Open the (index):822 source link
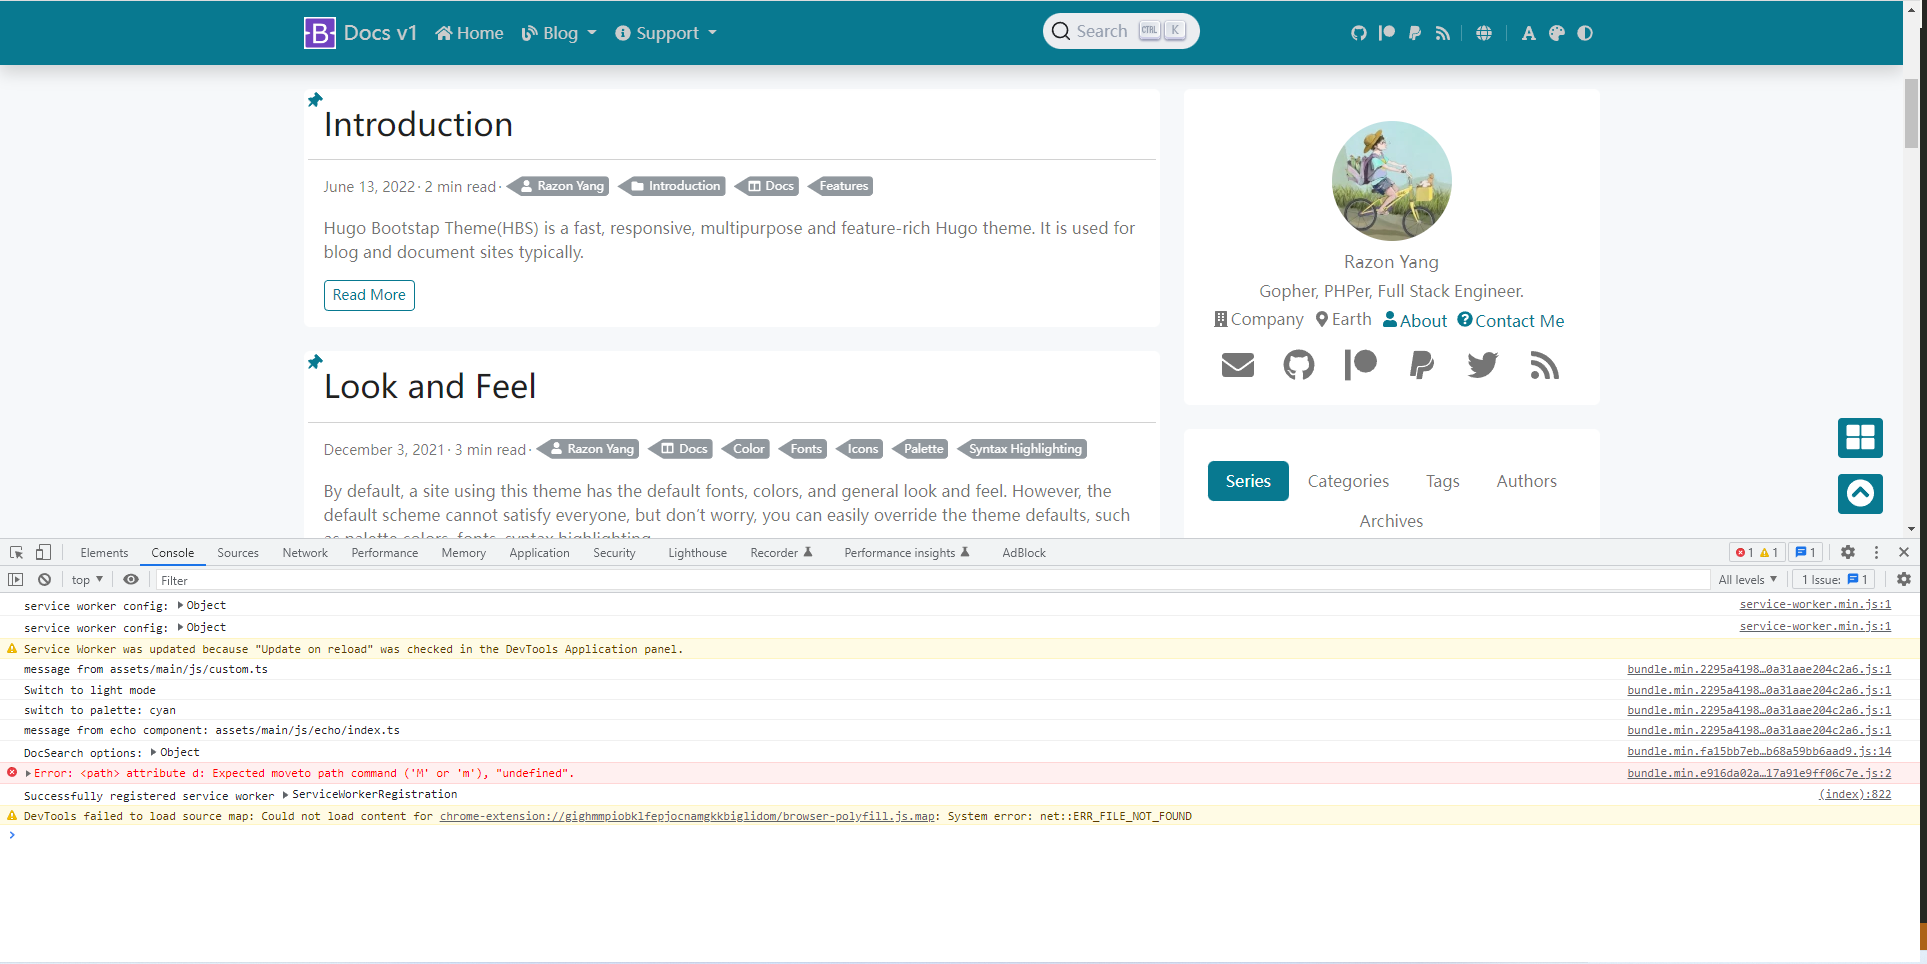 pyautogui.click(x=1854, y=794)
